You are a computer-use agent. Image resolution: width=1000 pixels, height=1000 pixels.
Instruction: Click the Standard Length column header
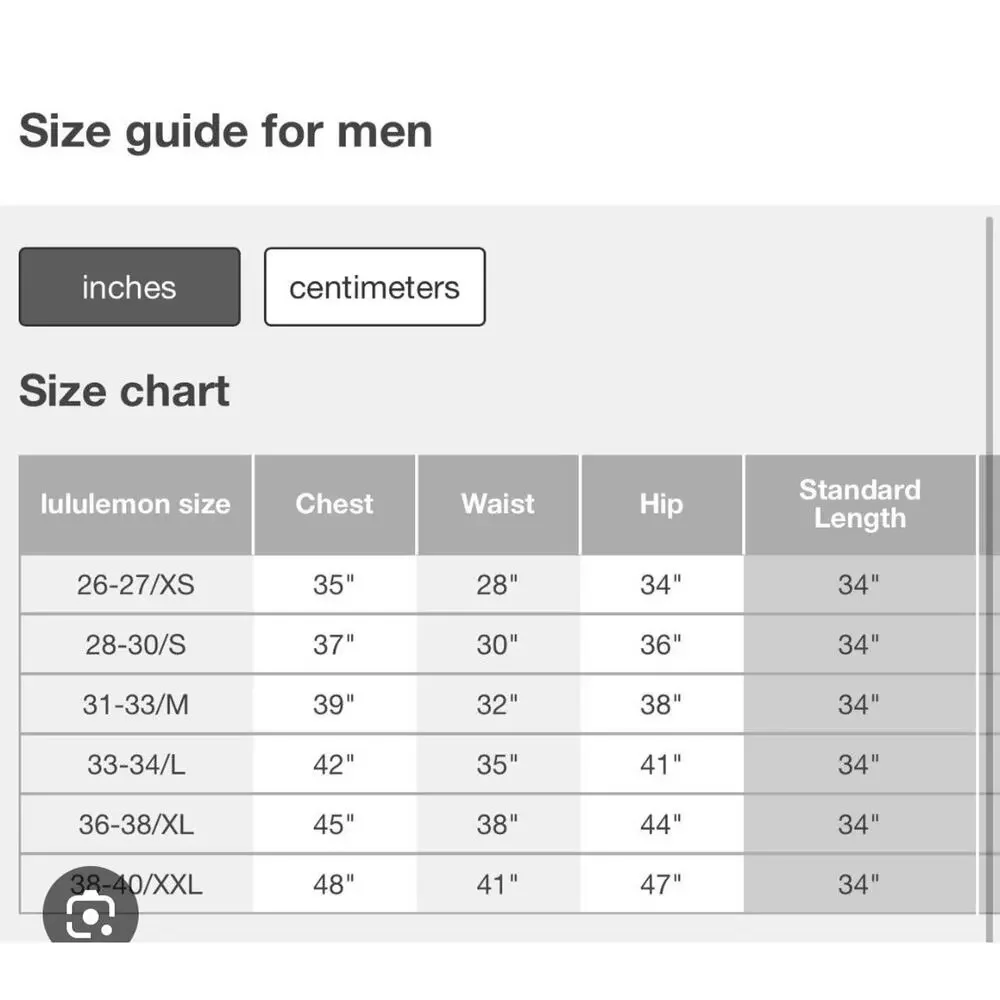coord(859,504)
